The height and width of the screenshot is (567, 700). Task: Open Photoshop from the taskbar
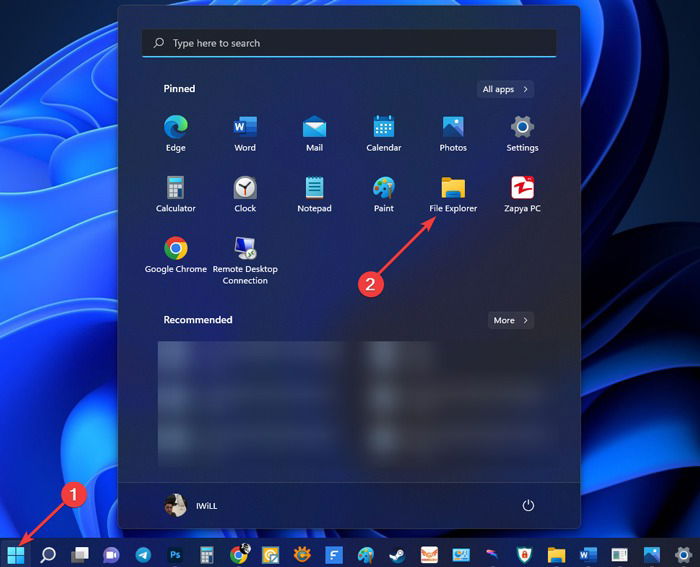point(175,554)
